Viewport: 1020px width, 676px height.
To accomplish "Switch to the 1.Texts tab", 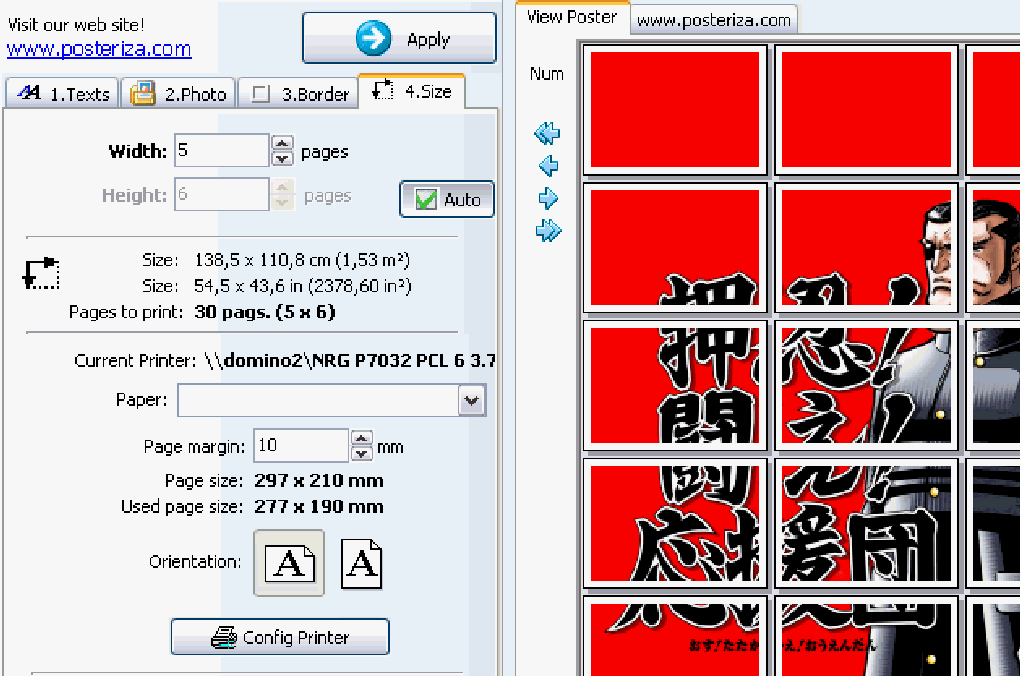I will click(x=62, y=93).
